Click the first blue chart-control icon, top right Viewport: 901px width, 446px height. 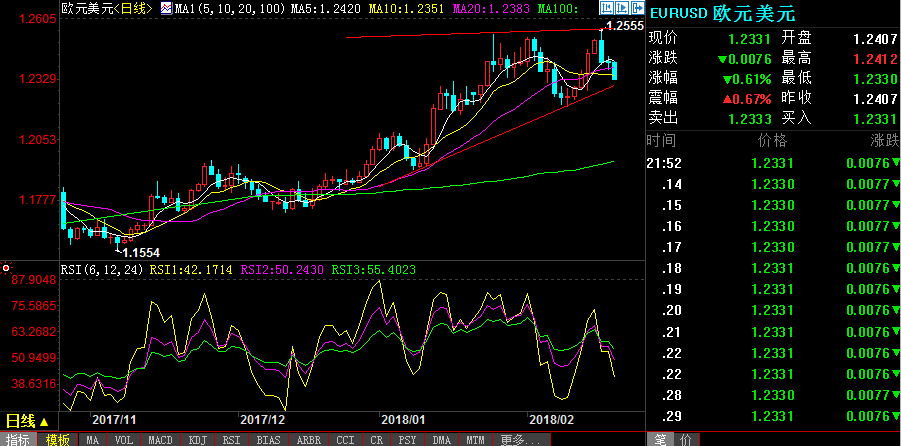pyautogui.click(x=606, y=9)
